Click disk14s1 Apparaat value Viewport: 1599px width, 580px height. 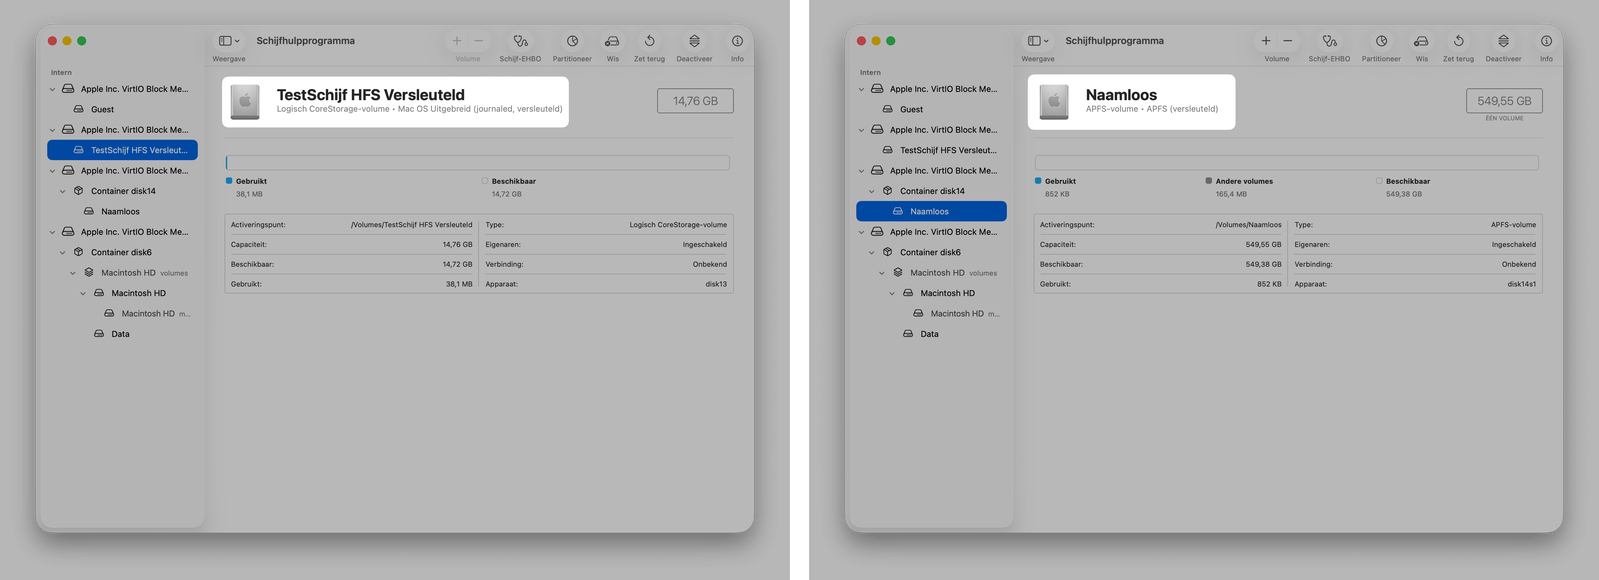coord(1521,284)
